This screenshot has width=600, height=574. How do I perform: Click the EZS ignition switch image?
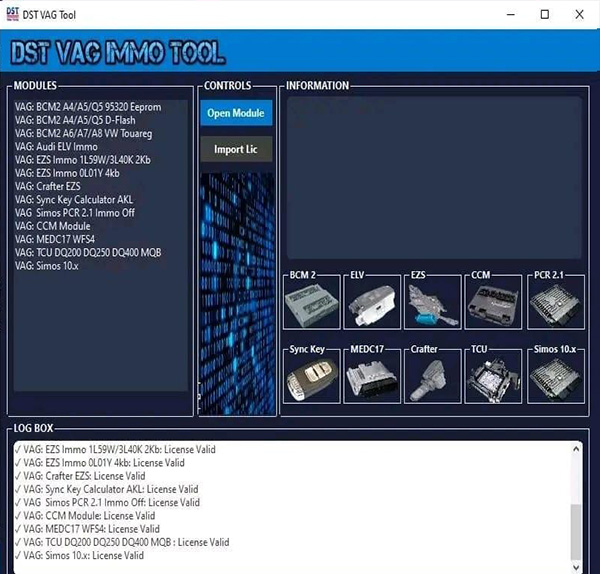tap(432, 305)
